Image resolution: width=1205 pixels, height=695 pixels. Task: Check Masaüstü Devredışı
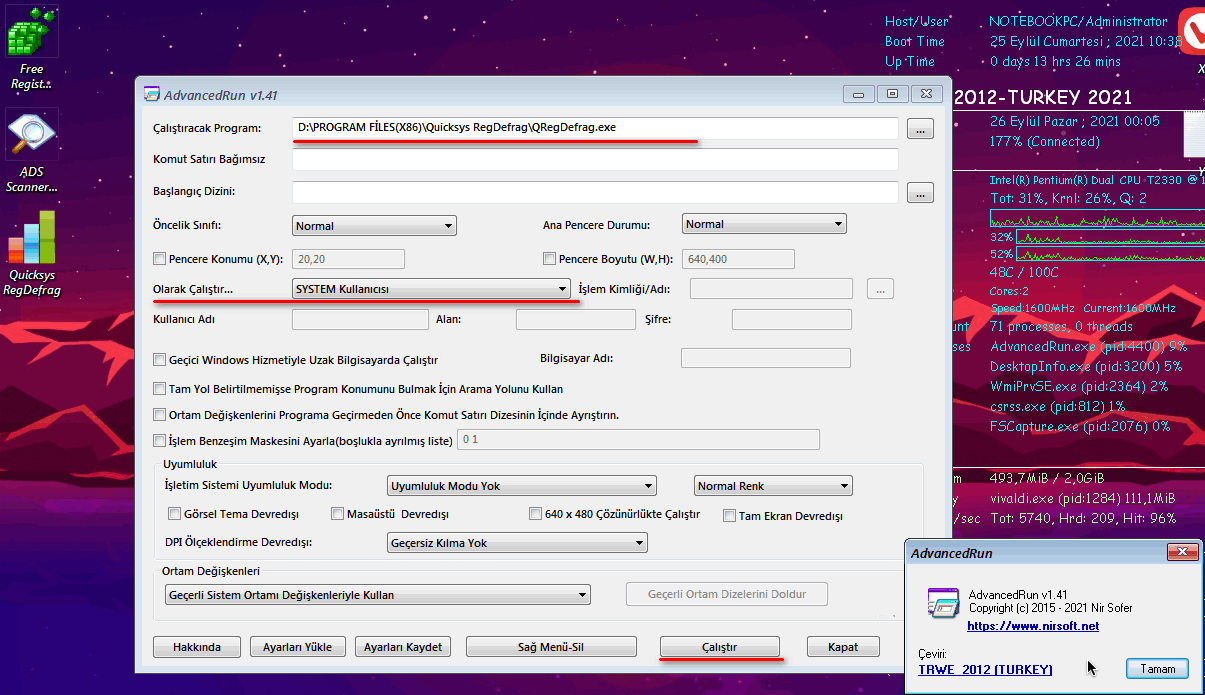337,515
